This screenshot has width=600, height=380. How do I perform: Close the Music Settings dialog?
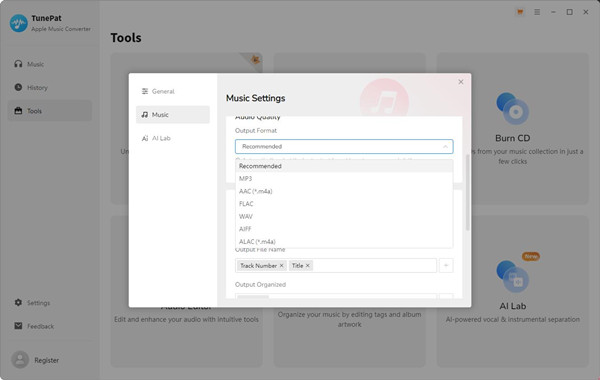click(461, 82)
